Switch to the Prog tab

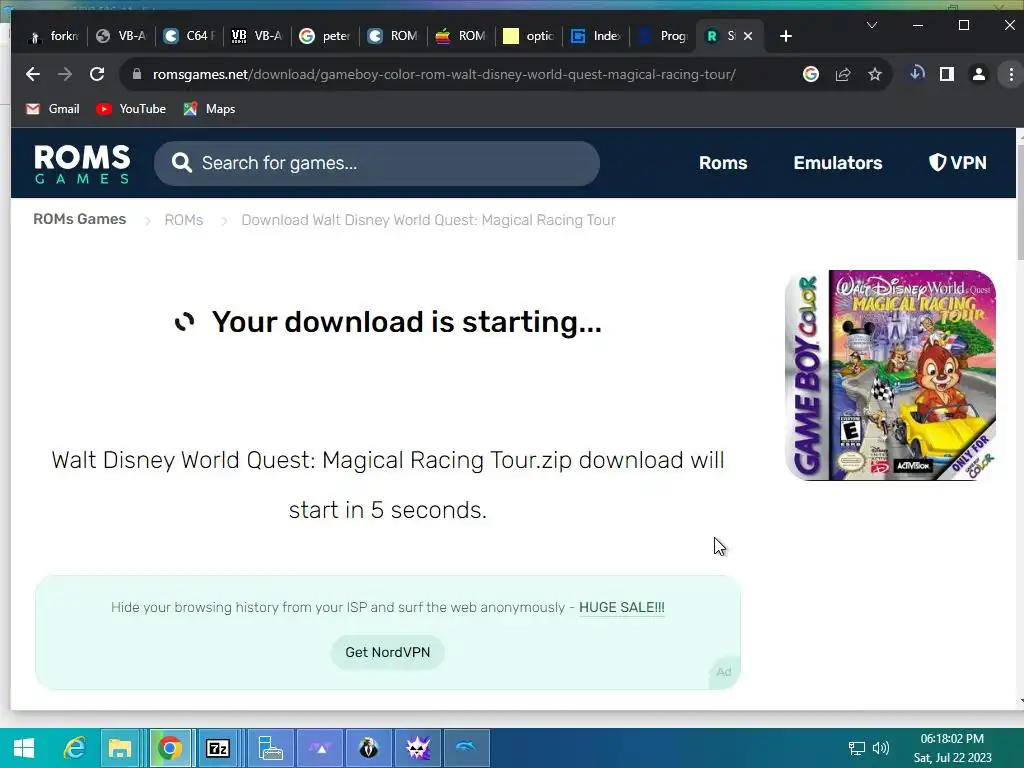(x=665, y=36)
